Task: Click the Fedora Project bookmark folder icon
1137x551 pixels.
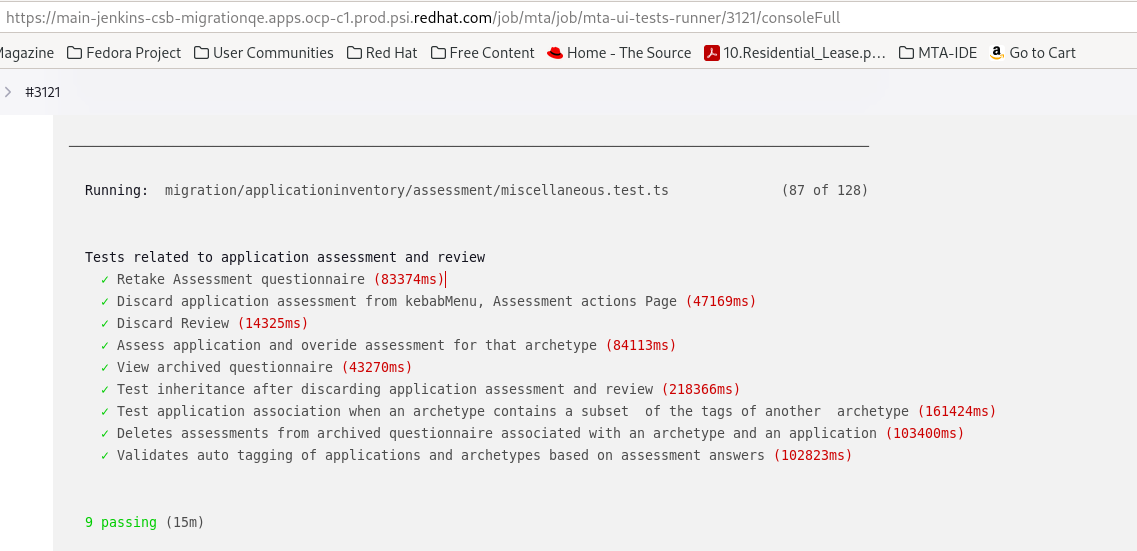Action: point(74,53)
